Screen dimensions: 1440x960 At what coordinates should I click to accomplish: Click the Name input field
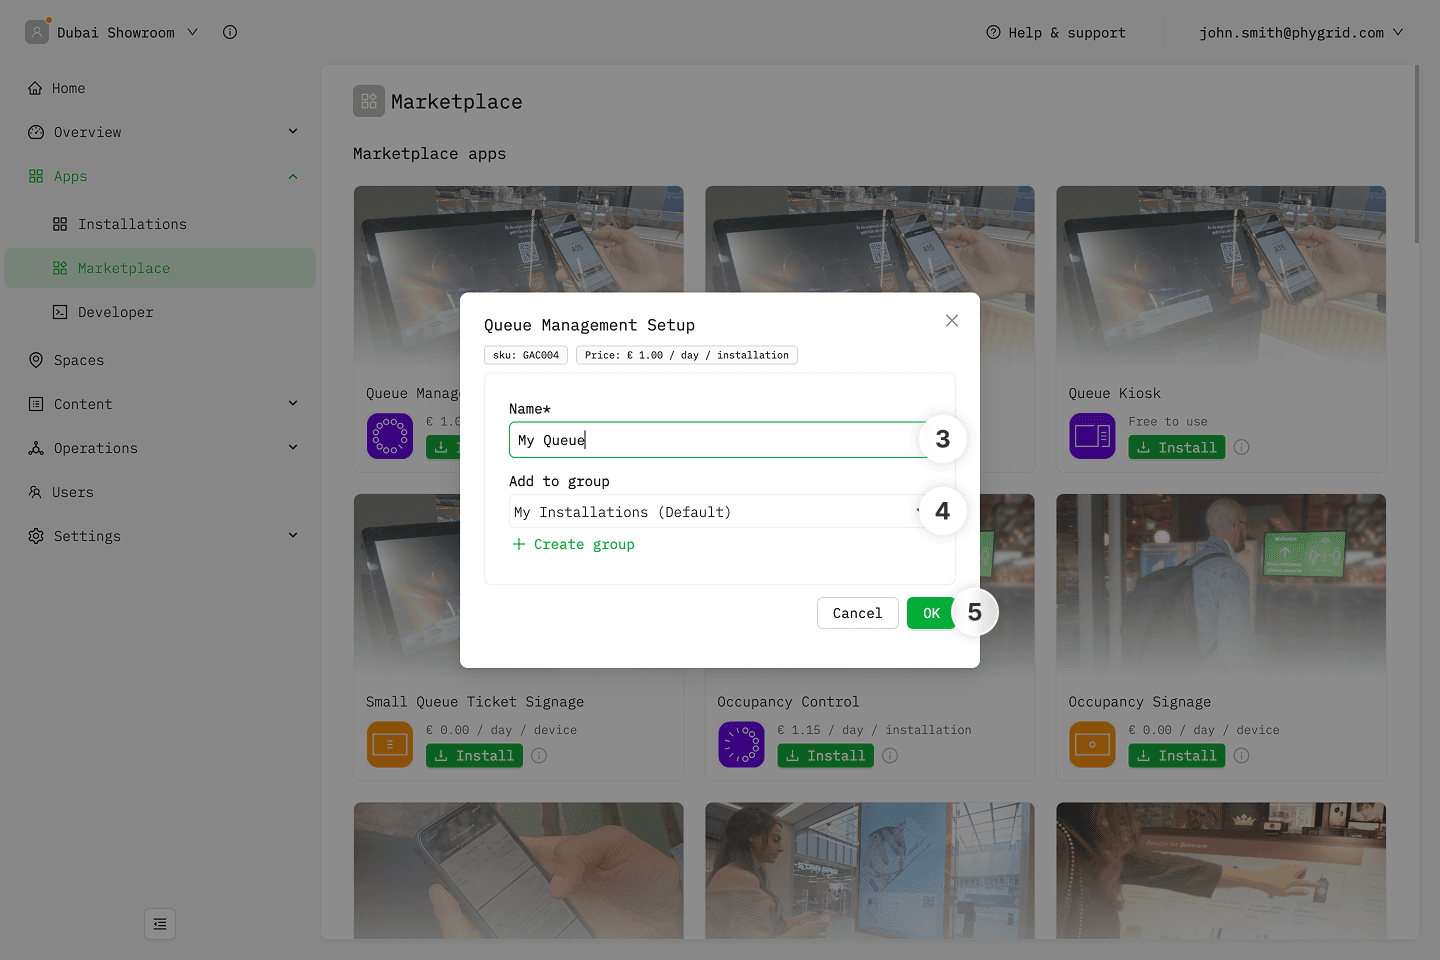pyautogui.click(x=715, y=440)
